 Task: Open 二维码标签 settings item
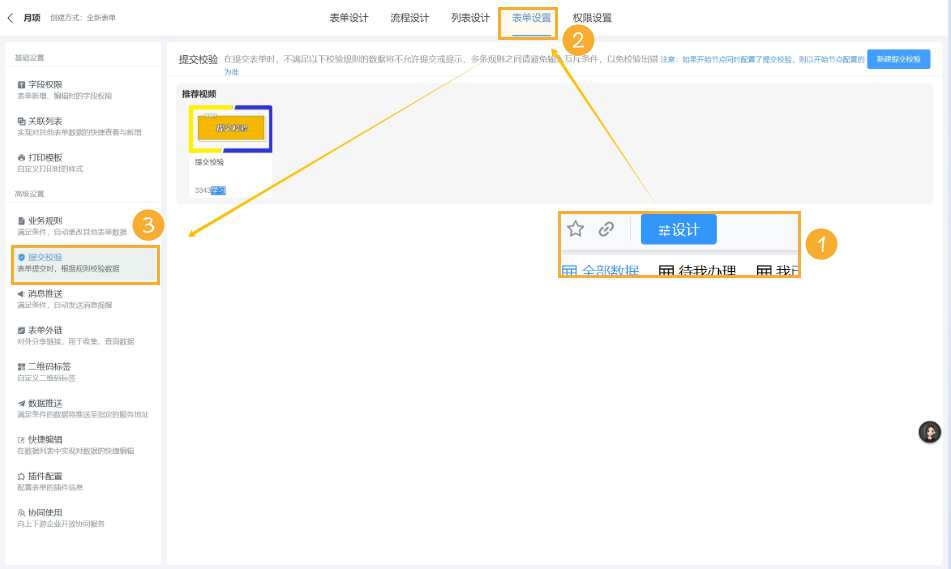[84, 372]
